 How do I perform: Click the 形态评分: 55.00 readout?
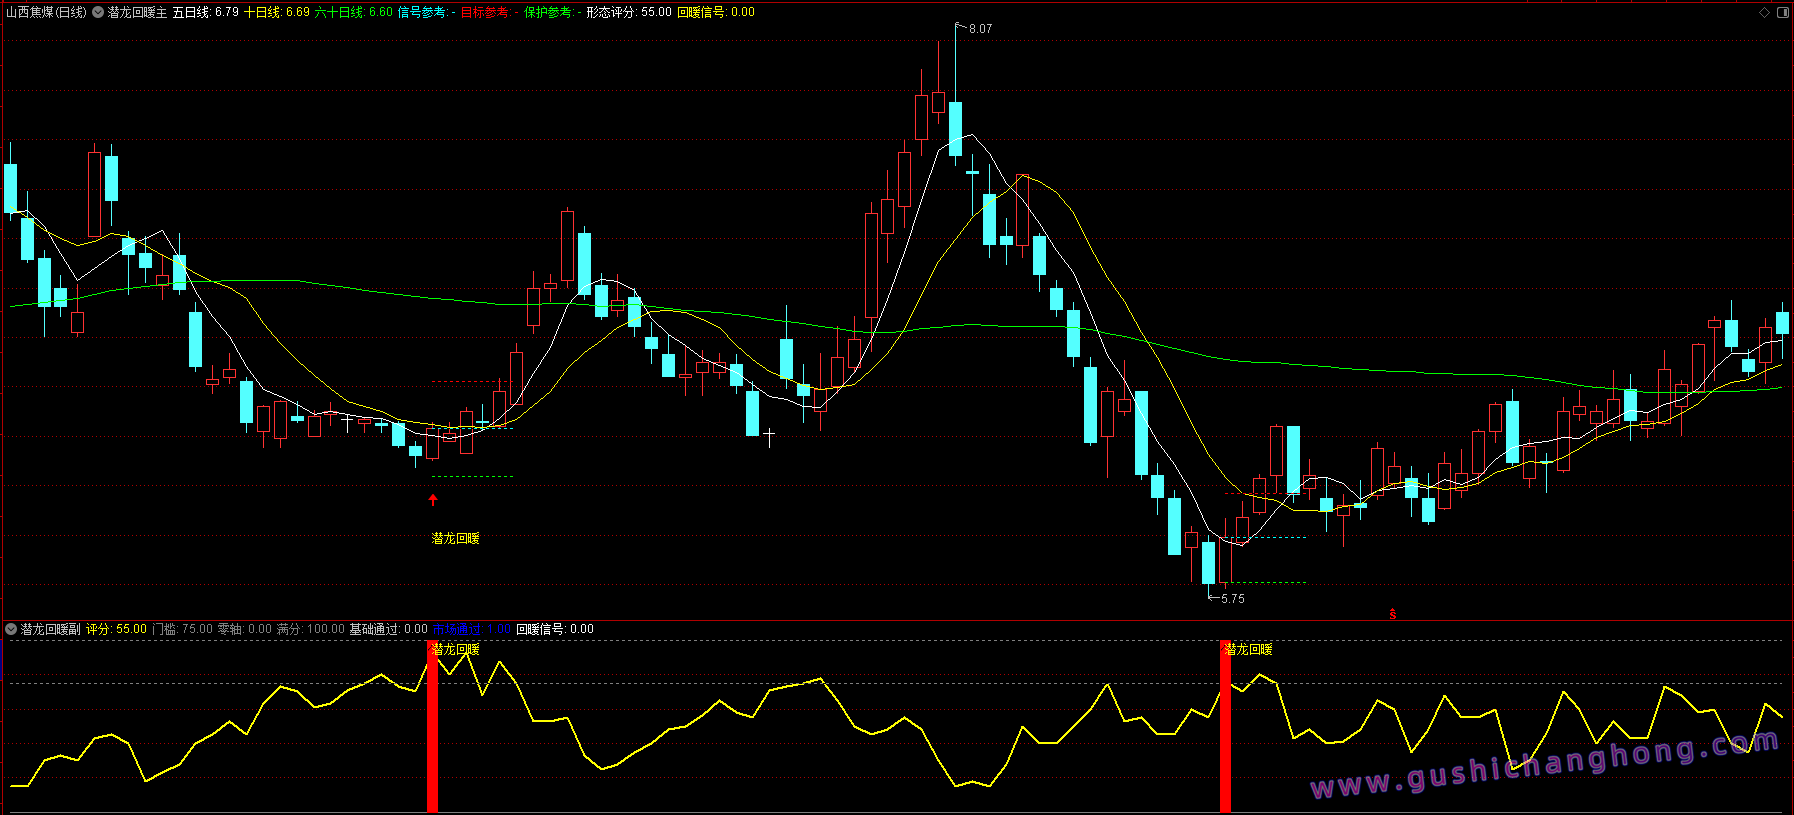pyautogui.click(x=629, y=13)
